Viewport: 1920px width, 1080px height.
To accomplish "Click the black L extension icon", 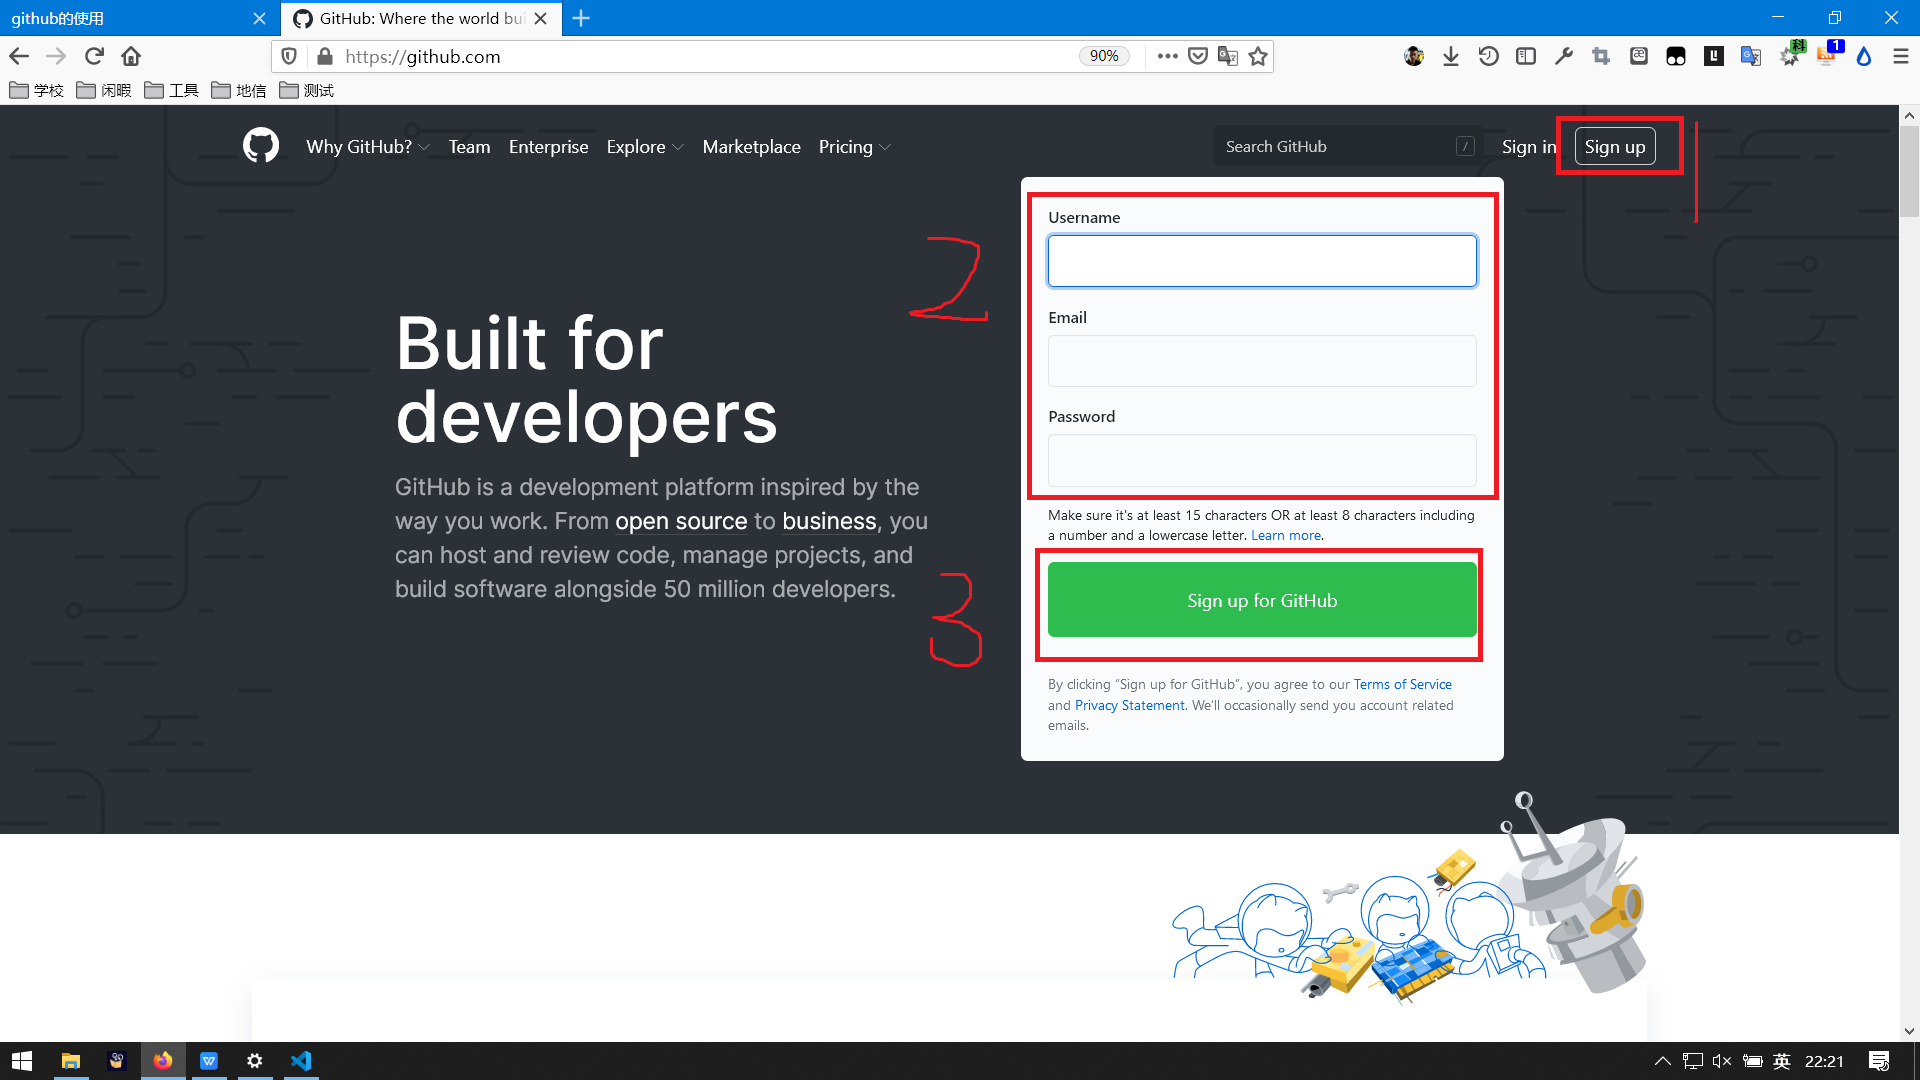I will 1714,56.
